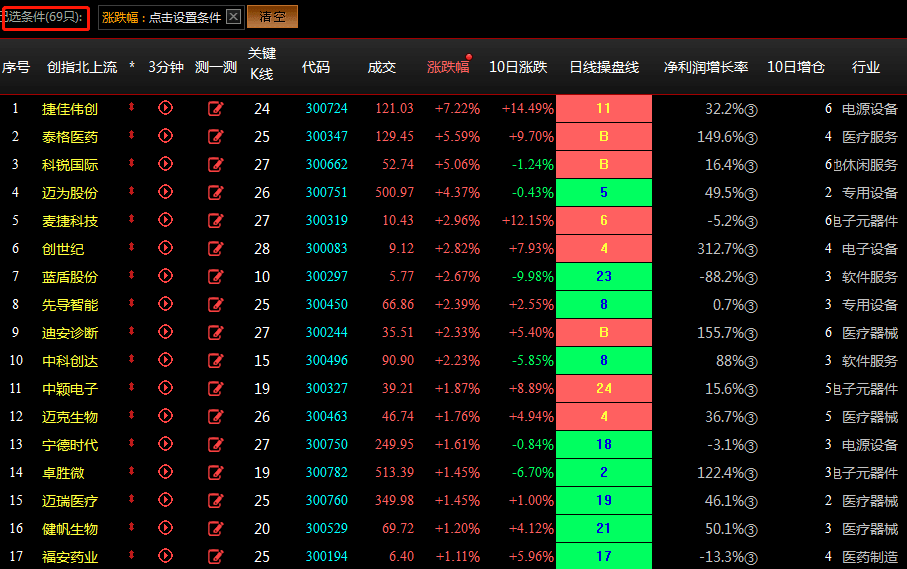Open stock code 300750
The height and width of the screenshot is (569, 907).
327,444
